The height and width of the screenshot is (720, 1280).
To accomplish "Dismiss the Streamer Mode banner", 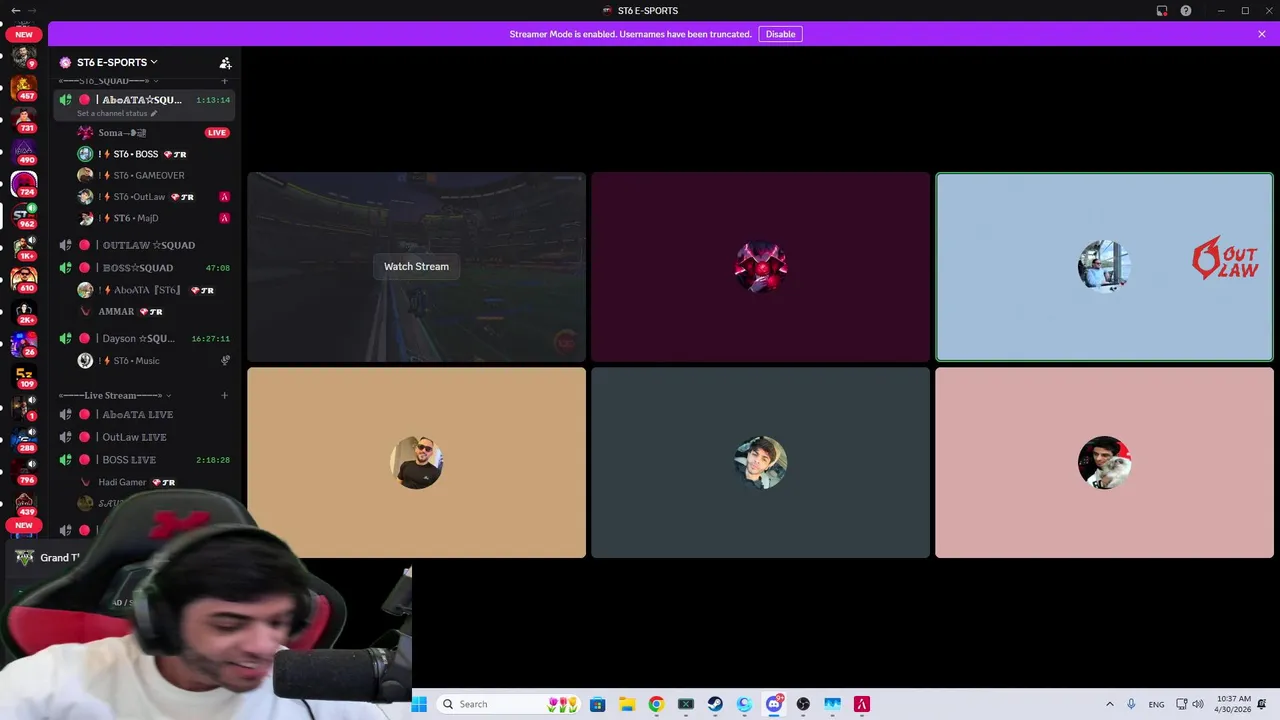I will [x=1262, y=34].
